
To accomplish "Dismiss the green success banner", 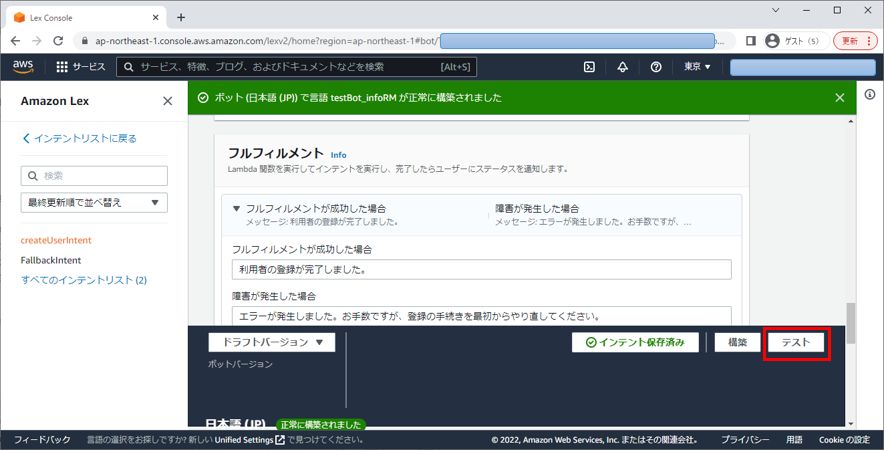I will pyautogui.click(x=839, y=98).
